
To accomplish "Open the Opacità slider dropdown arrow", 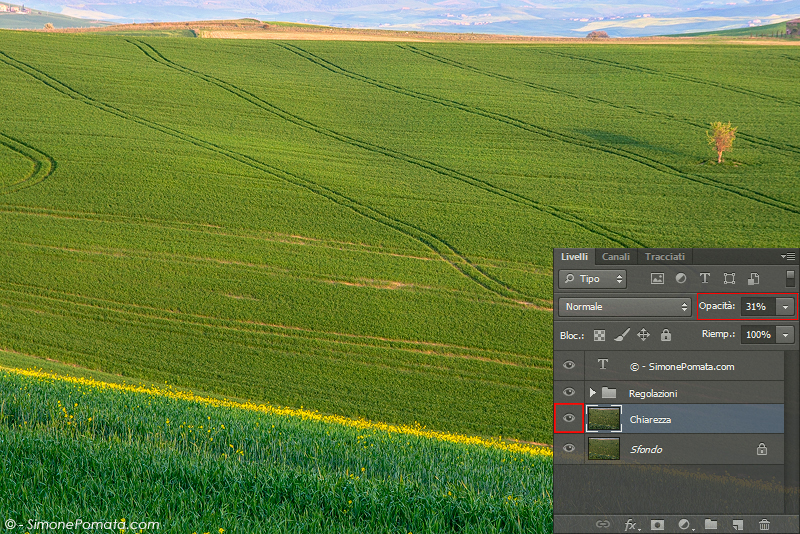I will click(786, 307).
